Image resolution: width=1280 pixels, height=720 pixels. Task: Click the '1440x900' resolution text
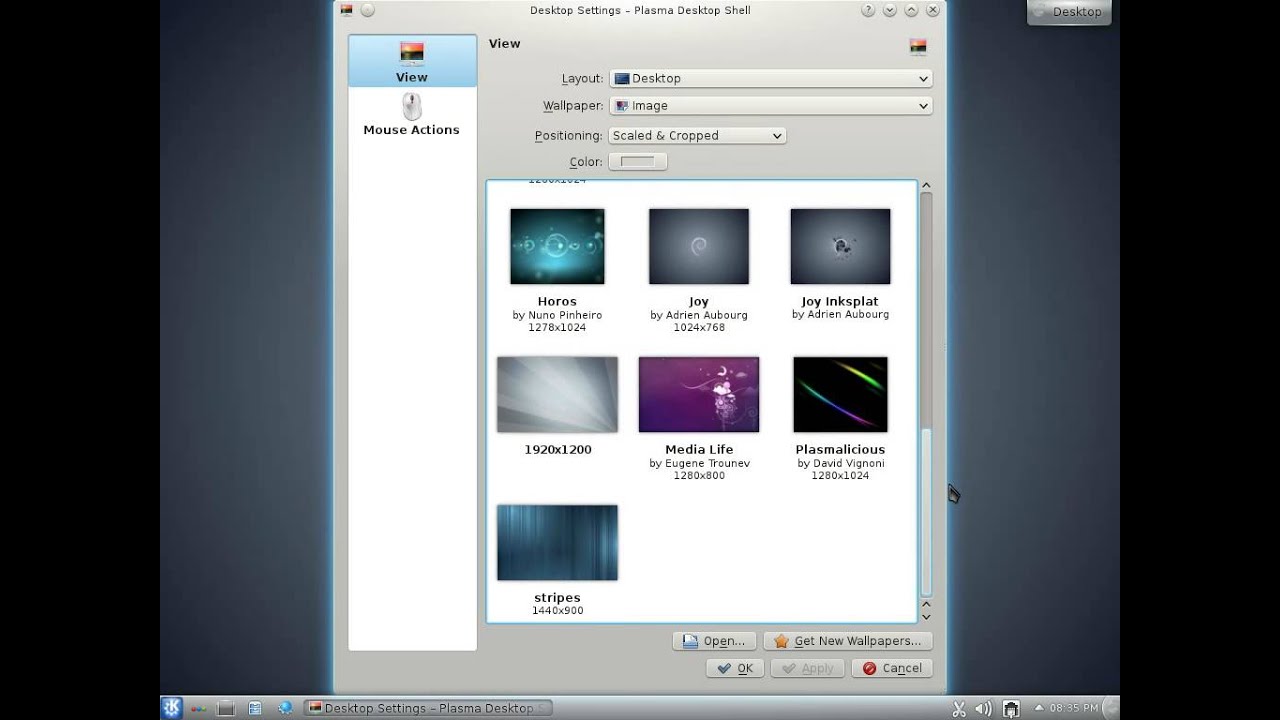pos(557,610)
